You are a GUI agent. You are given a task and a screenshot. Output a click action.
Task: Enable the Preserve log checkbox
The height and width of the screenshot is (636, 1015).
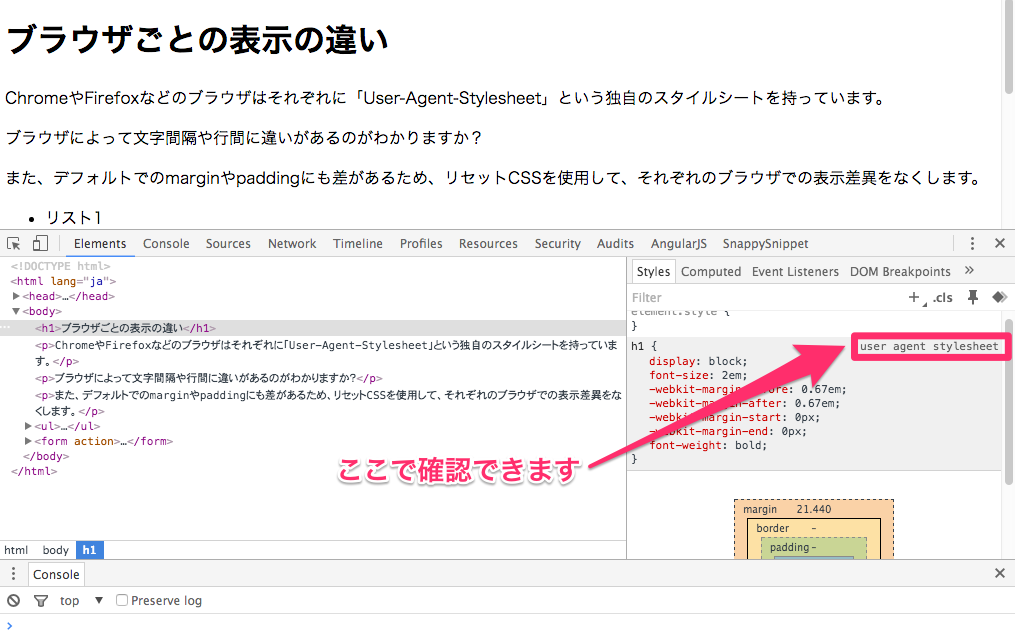tap(122, 600)
